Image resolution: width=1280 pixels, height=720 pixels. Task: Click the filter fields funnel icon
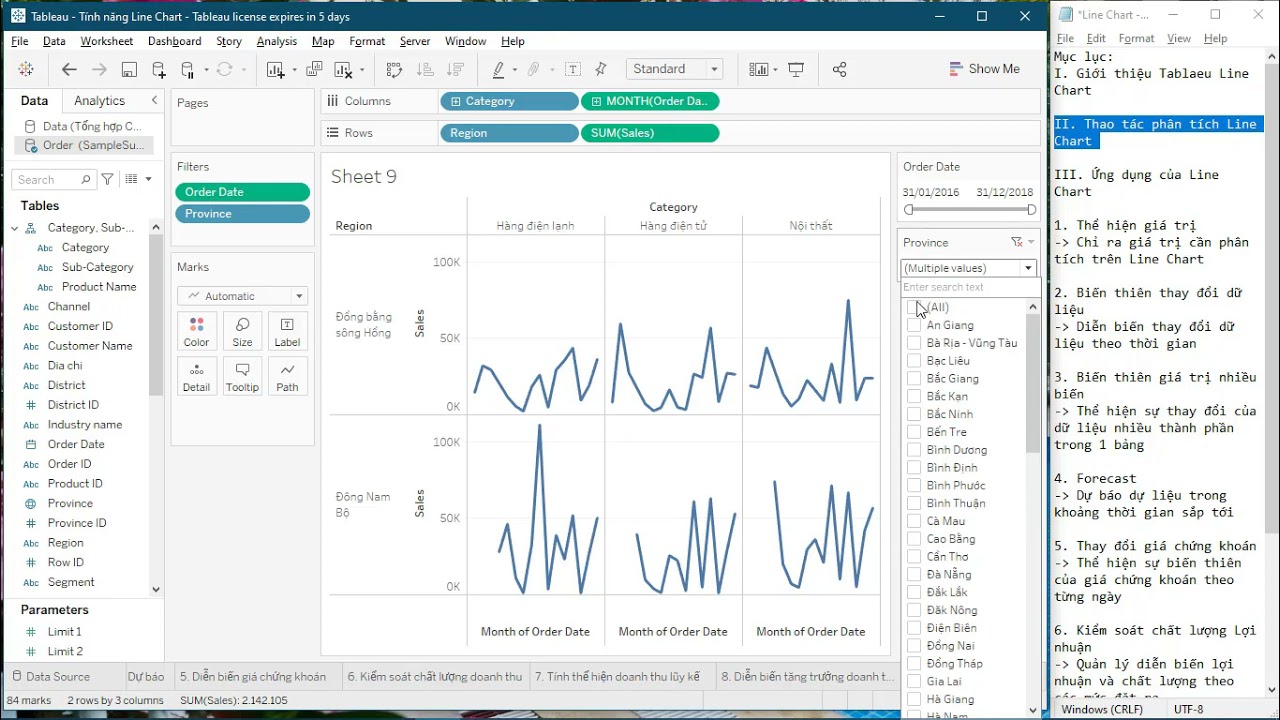[x=108, y=179]
